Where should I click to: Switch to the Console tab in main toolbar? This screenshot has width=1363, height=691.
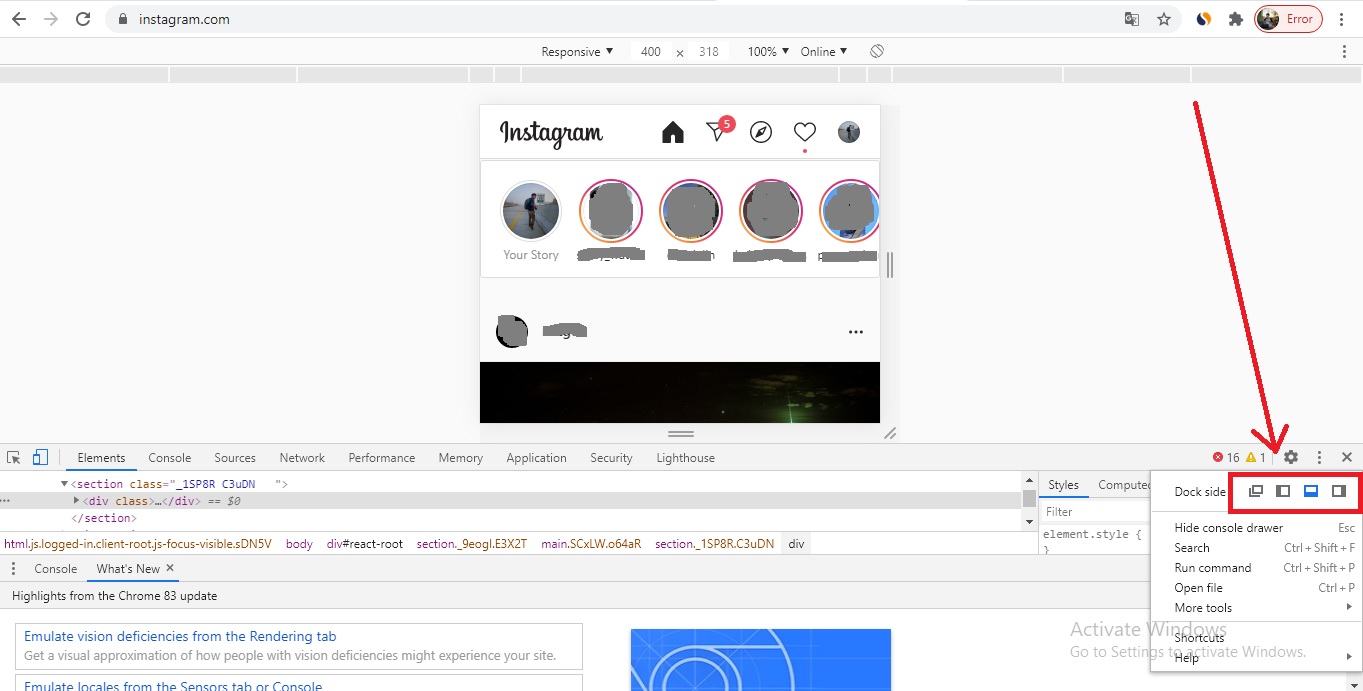[x=170, y=457]
